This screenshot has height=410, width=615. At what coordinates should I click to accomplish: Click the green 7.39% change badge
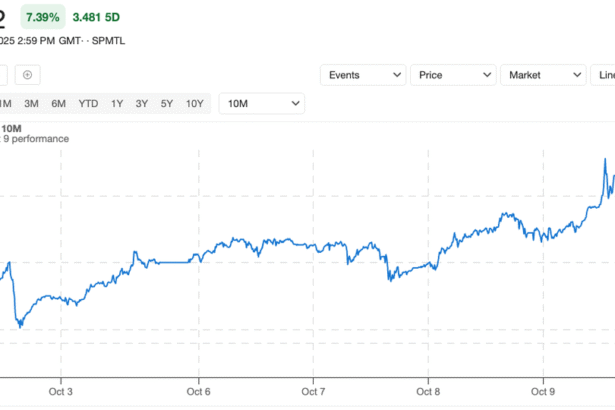40,19
